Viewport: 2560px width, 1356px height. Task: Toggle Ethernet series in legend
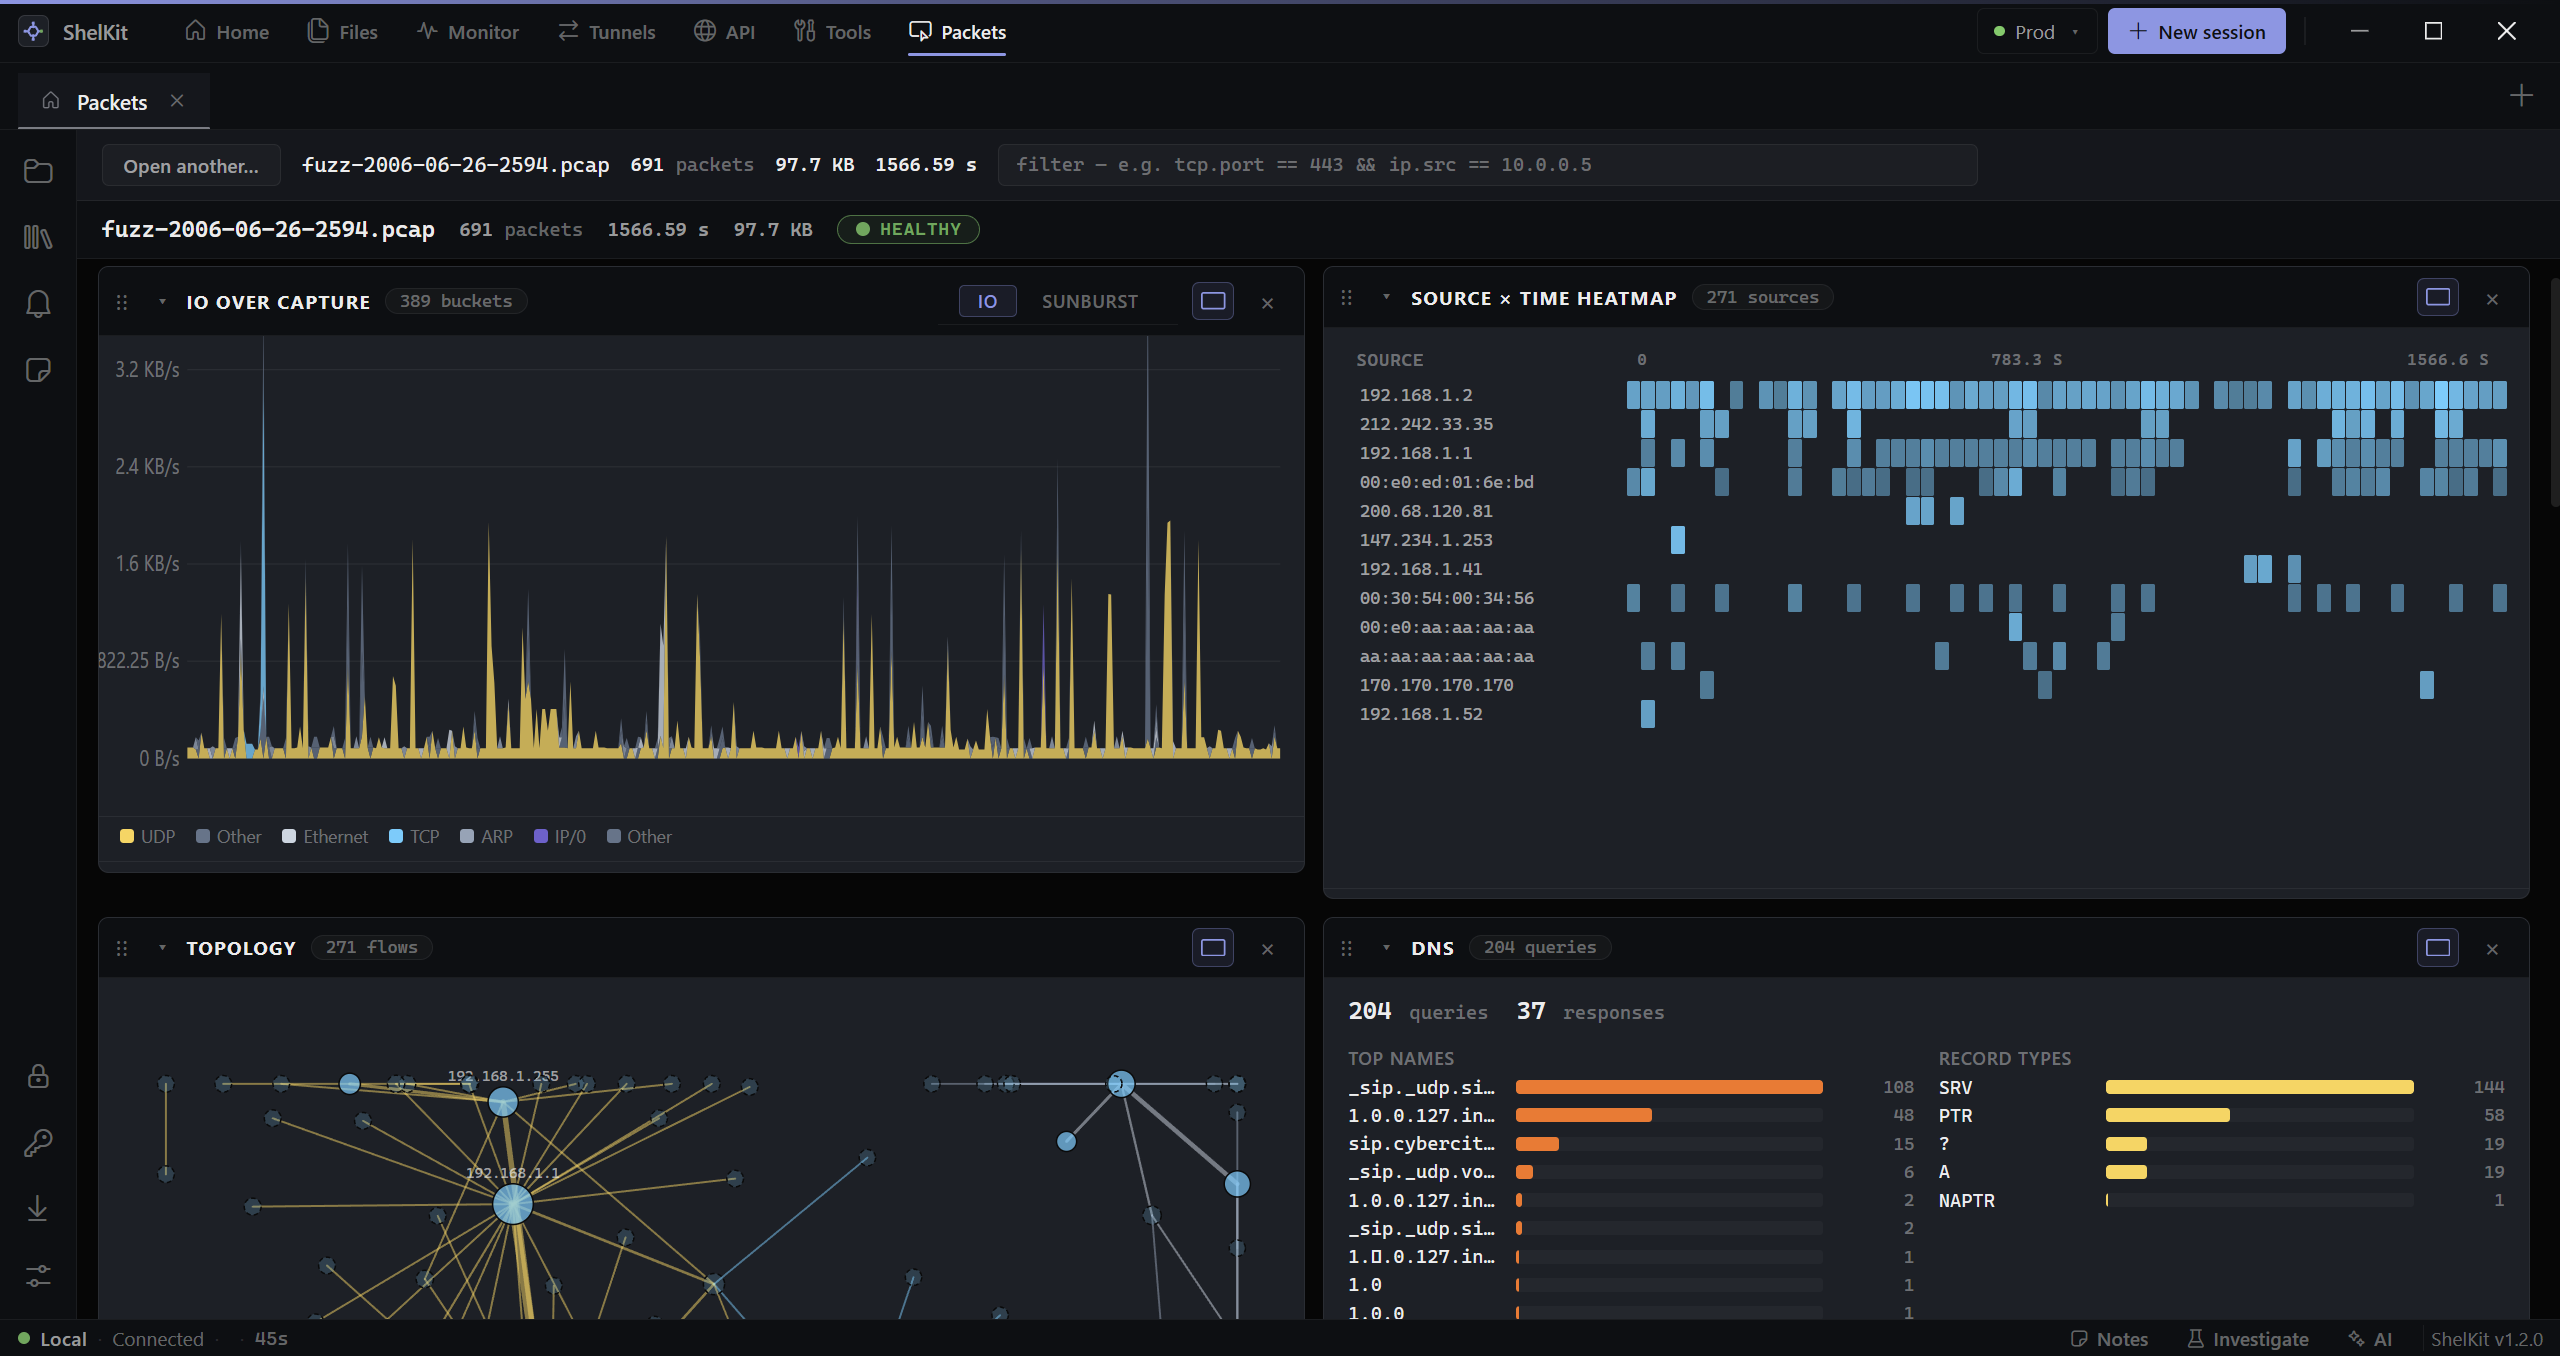325,836
